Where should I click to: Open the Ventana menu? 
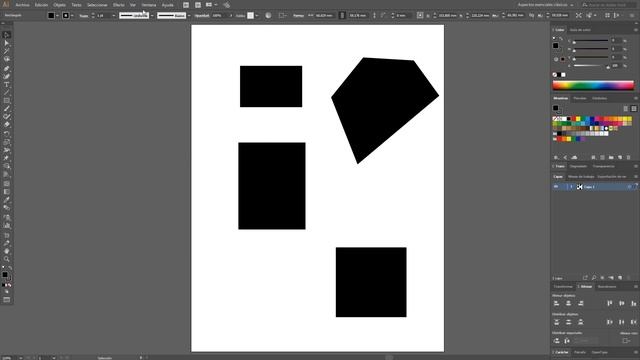click(x=149, y=5)
